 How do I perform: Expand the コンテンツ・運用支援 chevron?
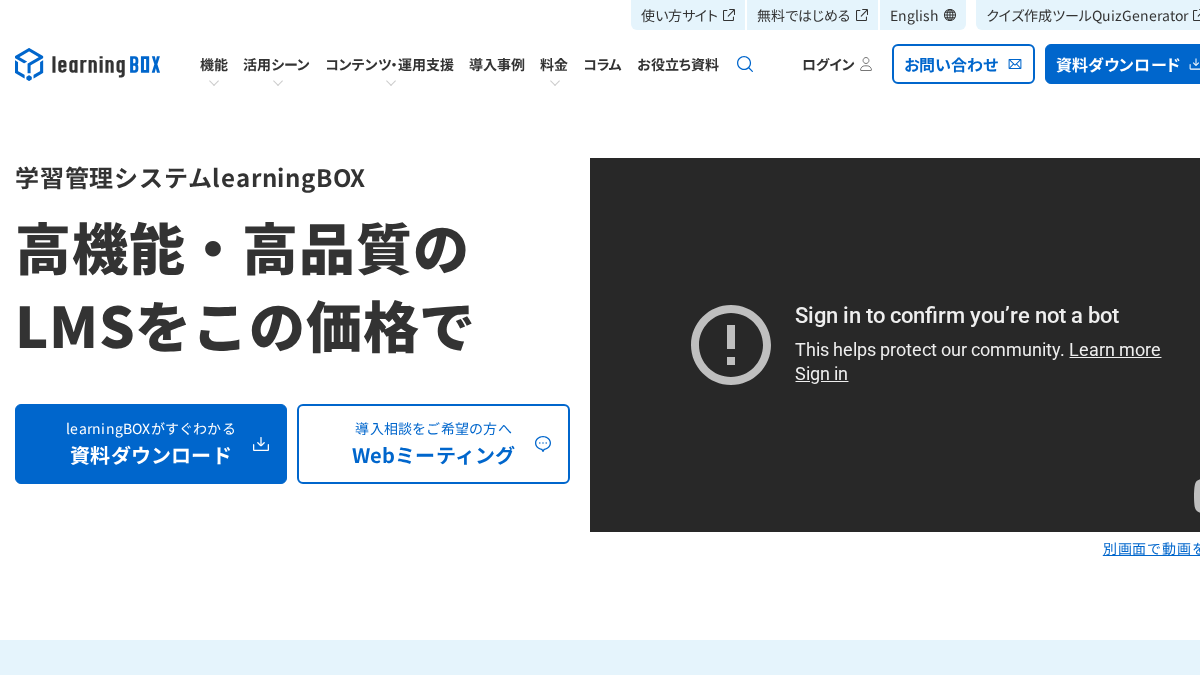(390, 83)
